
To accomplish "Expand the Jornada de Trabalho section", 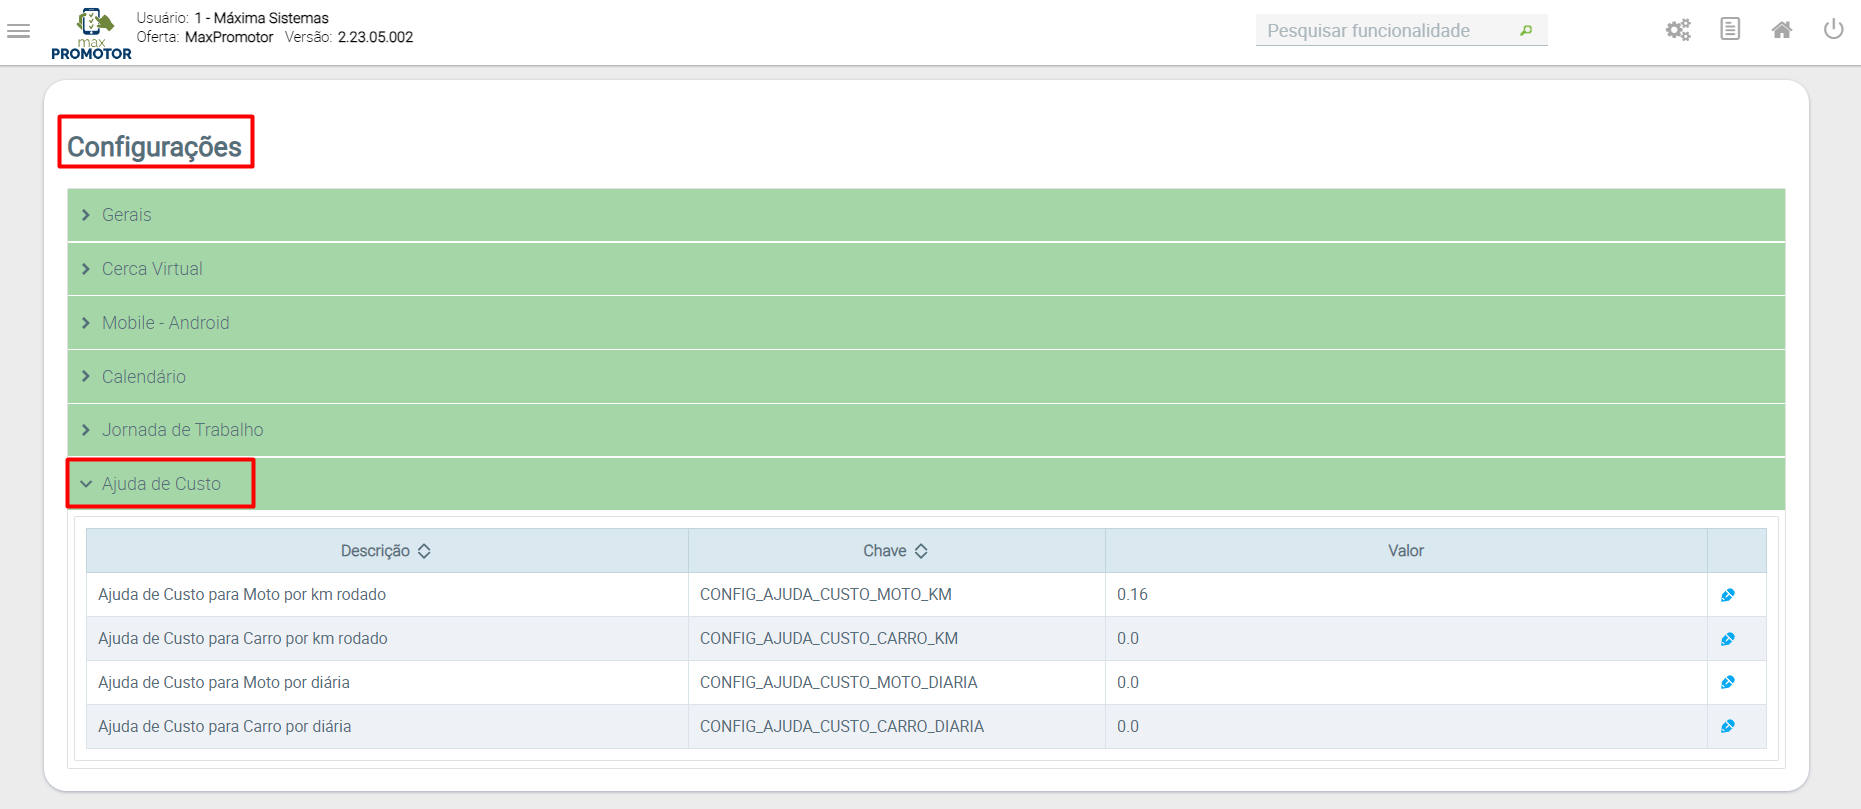I will 926,430.
